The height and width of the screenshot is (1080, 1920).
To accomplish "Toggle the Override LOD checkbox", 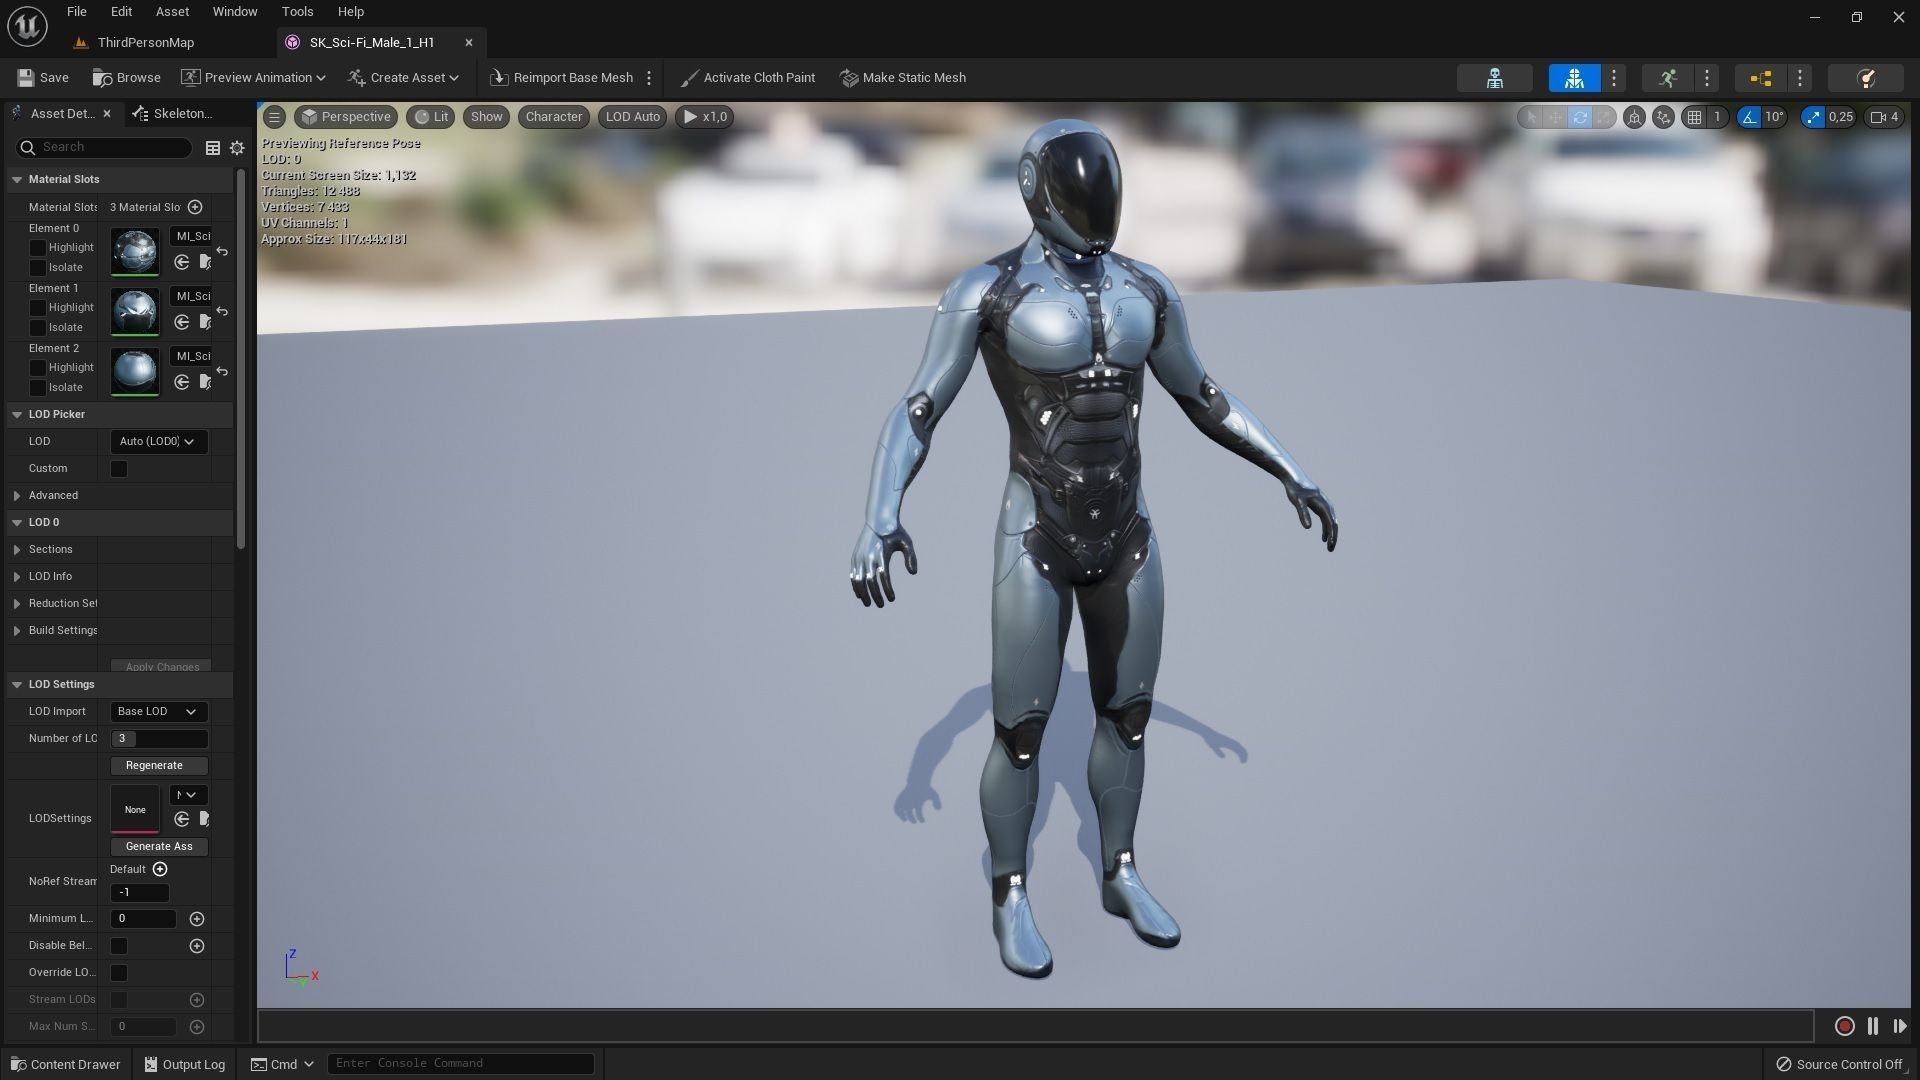I will pyautogui.click(x=119, y=972).
